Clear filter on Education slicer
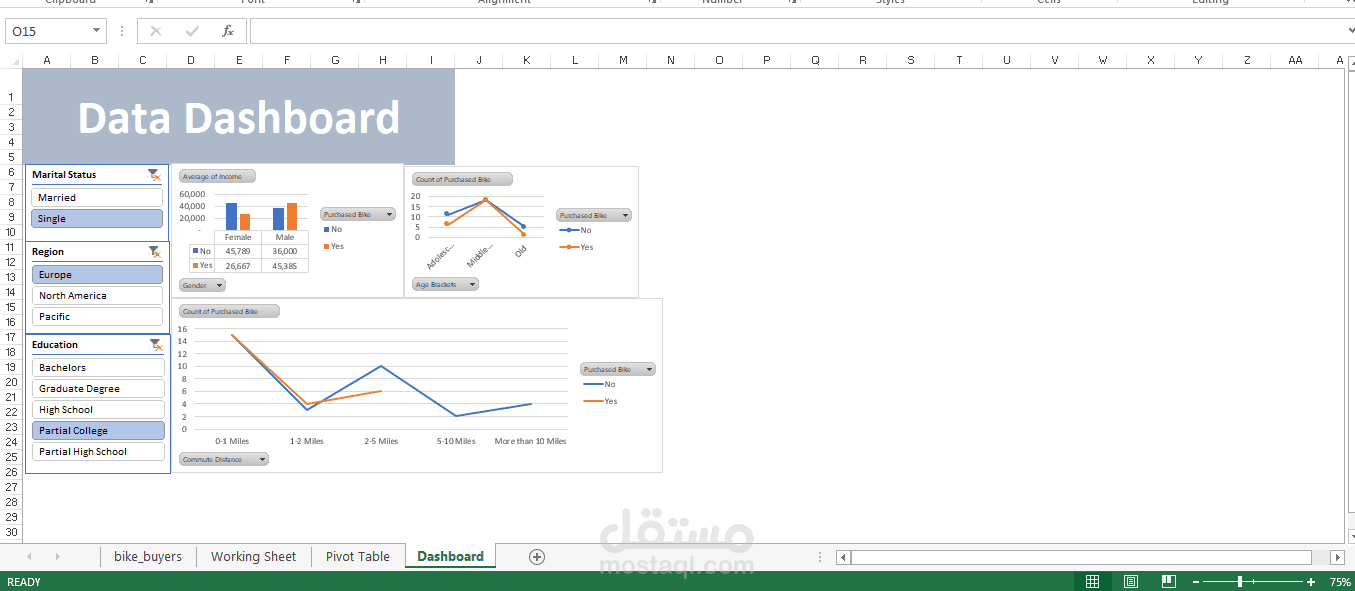Image resolution: width=1355 pixels, height=591 pixels. (x=154, y=345)
